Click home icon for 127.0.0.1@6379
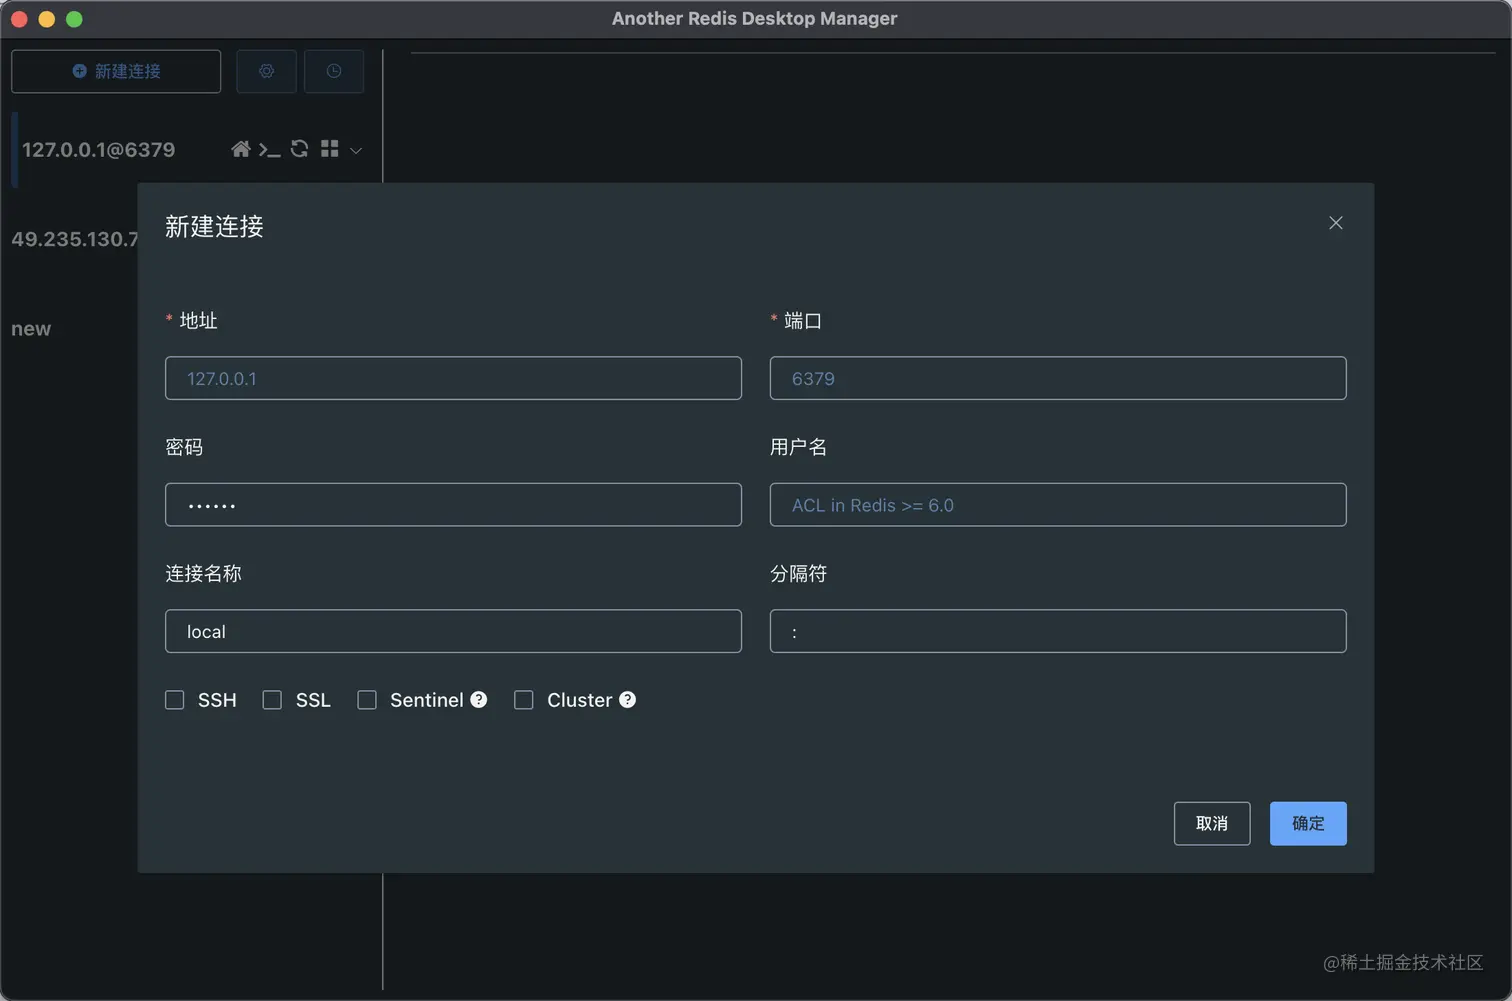Image resolution: width=1512 pixels, height=1001 pixels. [x=240, y=149]
